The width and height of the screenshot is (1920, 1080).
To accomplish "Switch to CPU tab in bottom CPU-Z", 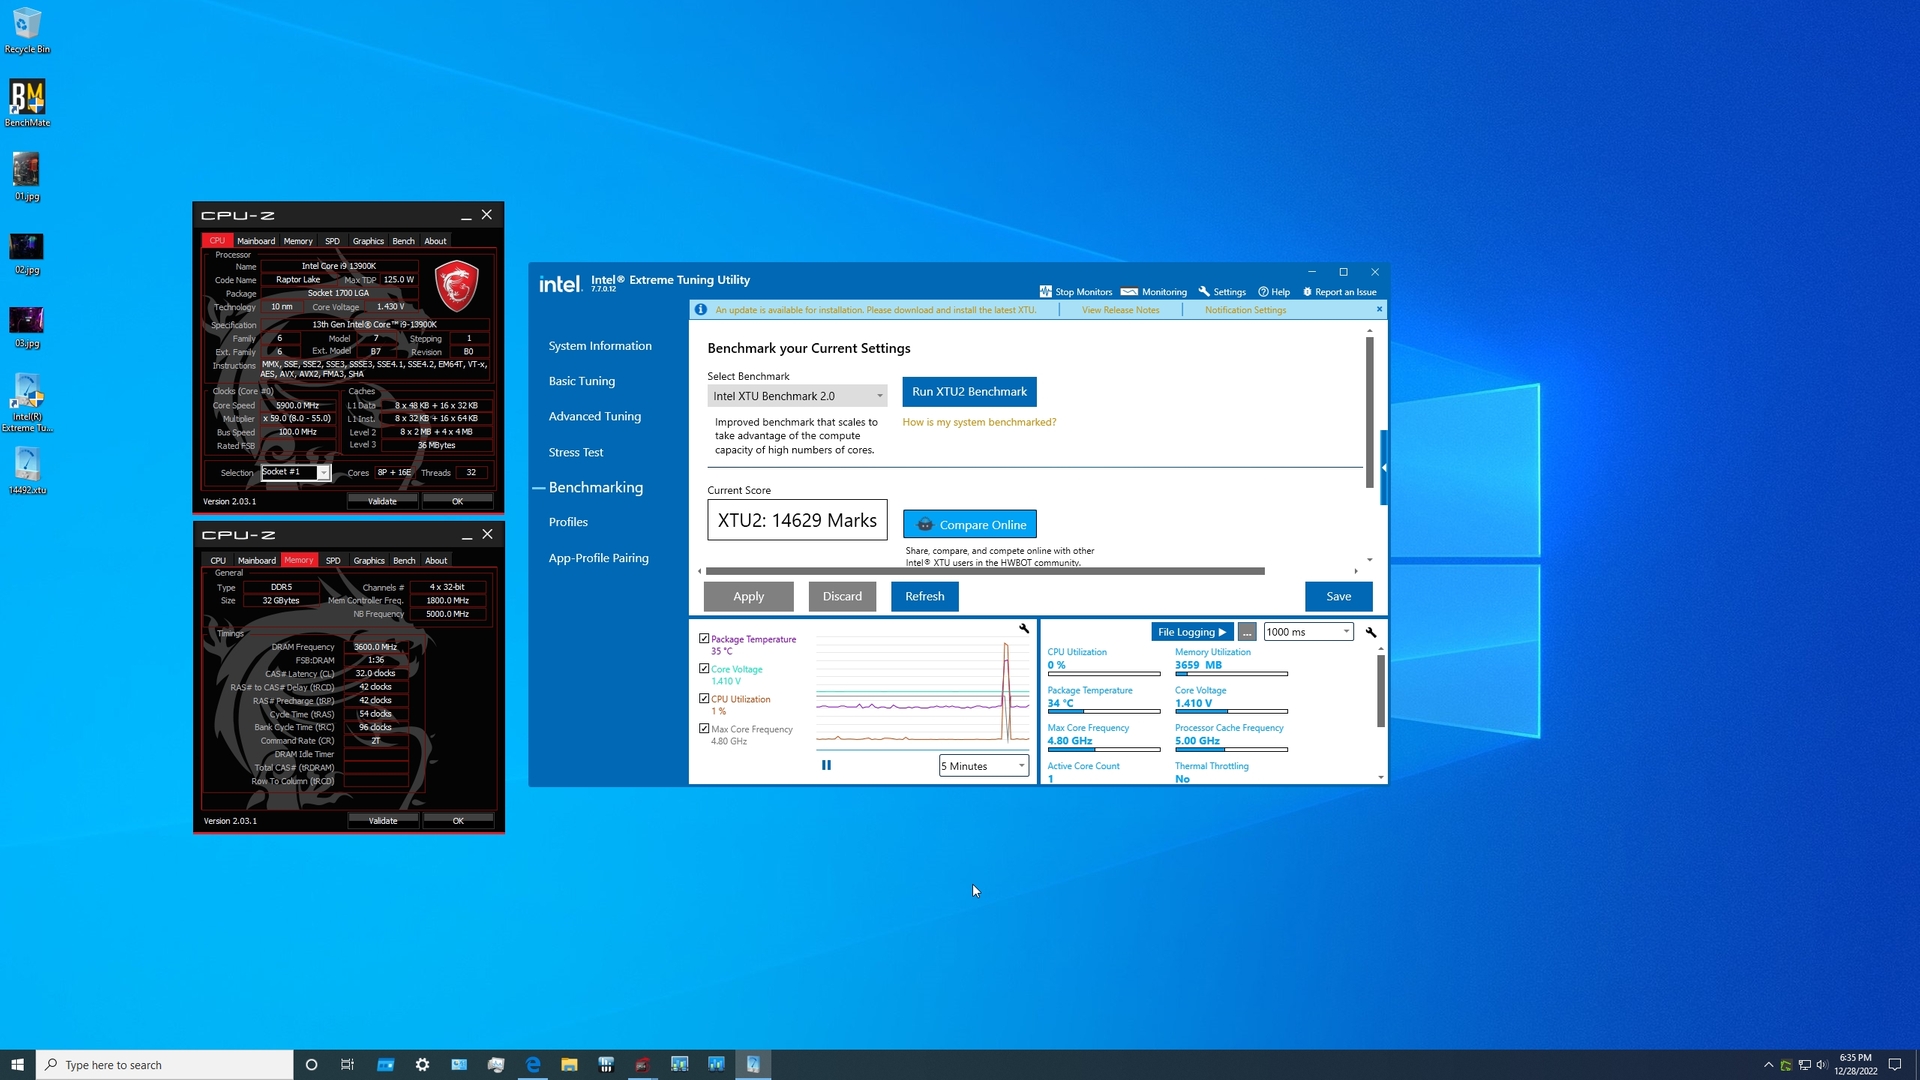I will pyautogui.click(x=218, y=561).
